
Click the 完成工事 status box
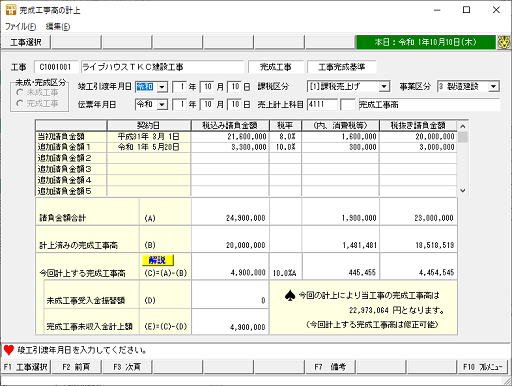(276, 67)
